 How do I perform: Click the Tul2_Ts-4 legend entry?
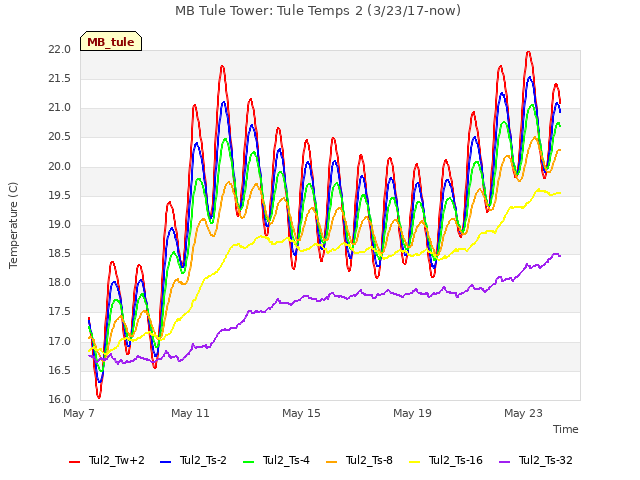click(276, 460)
